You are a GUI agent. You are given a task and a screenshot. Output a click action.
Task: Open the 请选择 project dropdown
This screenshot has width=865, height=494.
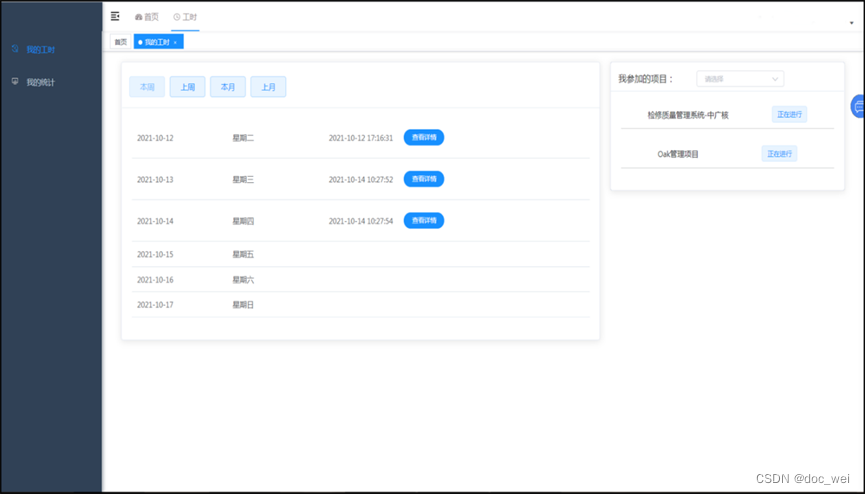pyautogui.click(x=740, y=79)
